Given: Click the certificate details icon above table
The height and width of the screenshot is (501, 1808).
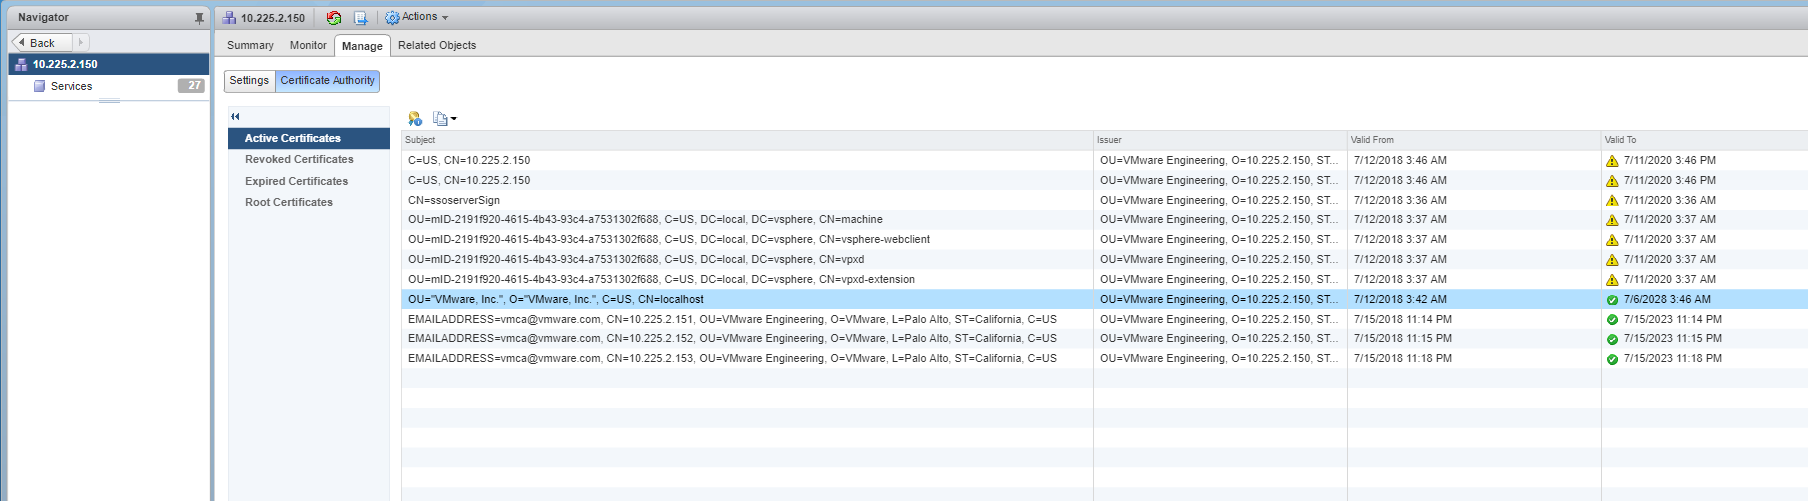Looking at the screenshot, I should pos(415,119).
